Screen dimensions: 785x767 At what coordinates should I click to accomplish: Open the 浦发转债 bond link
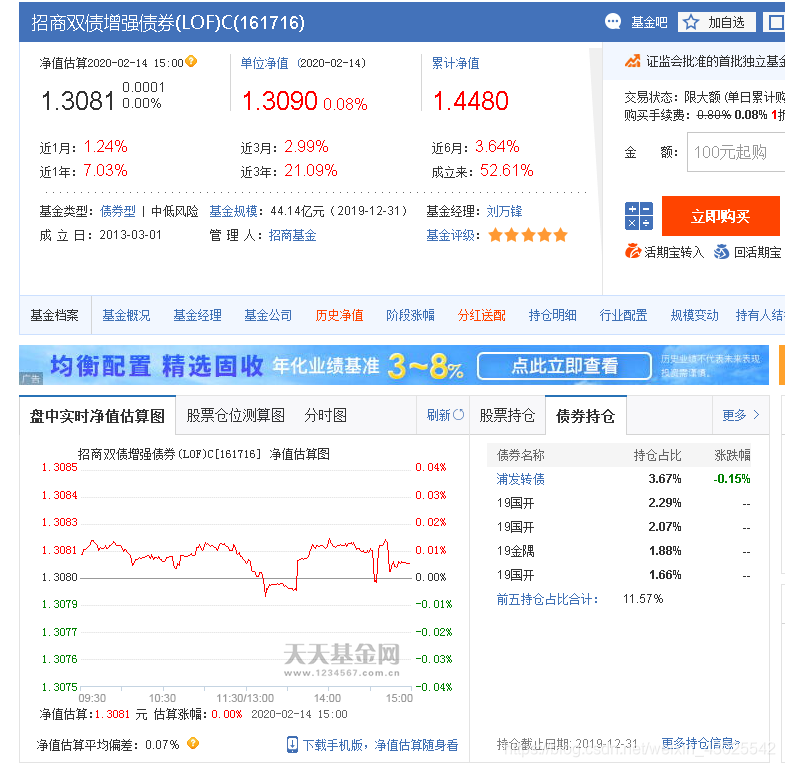point(520,479)
